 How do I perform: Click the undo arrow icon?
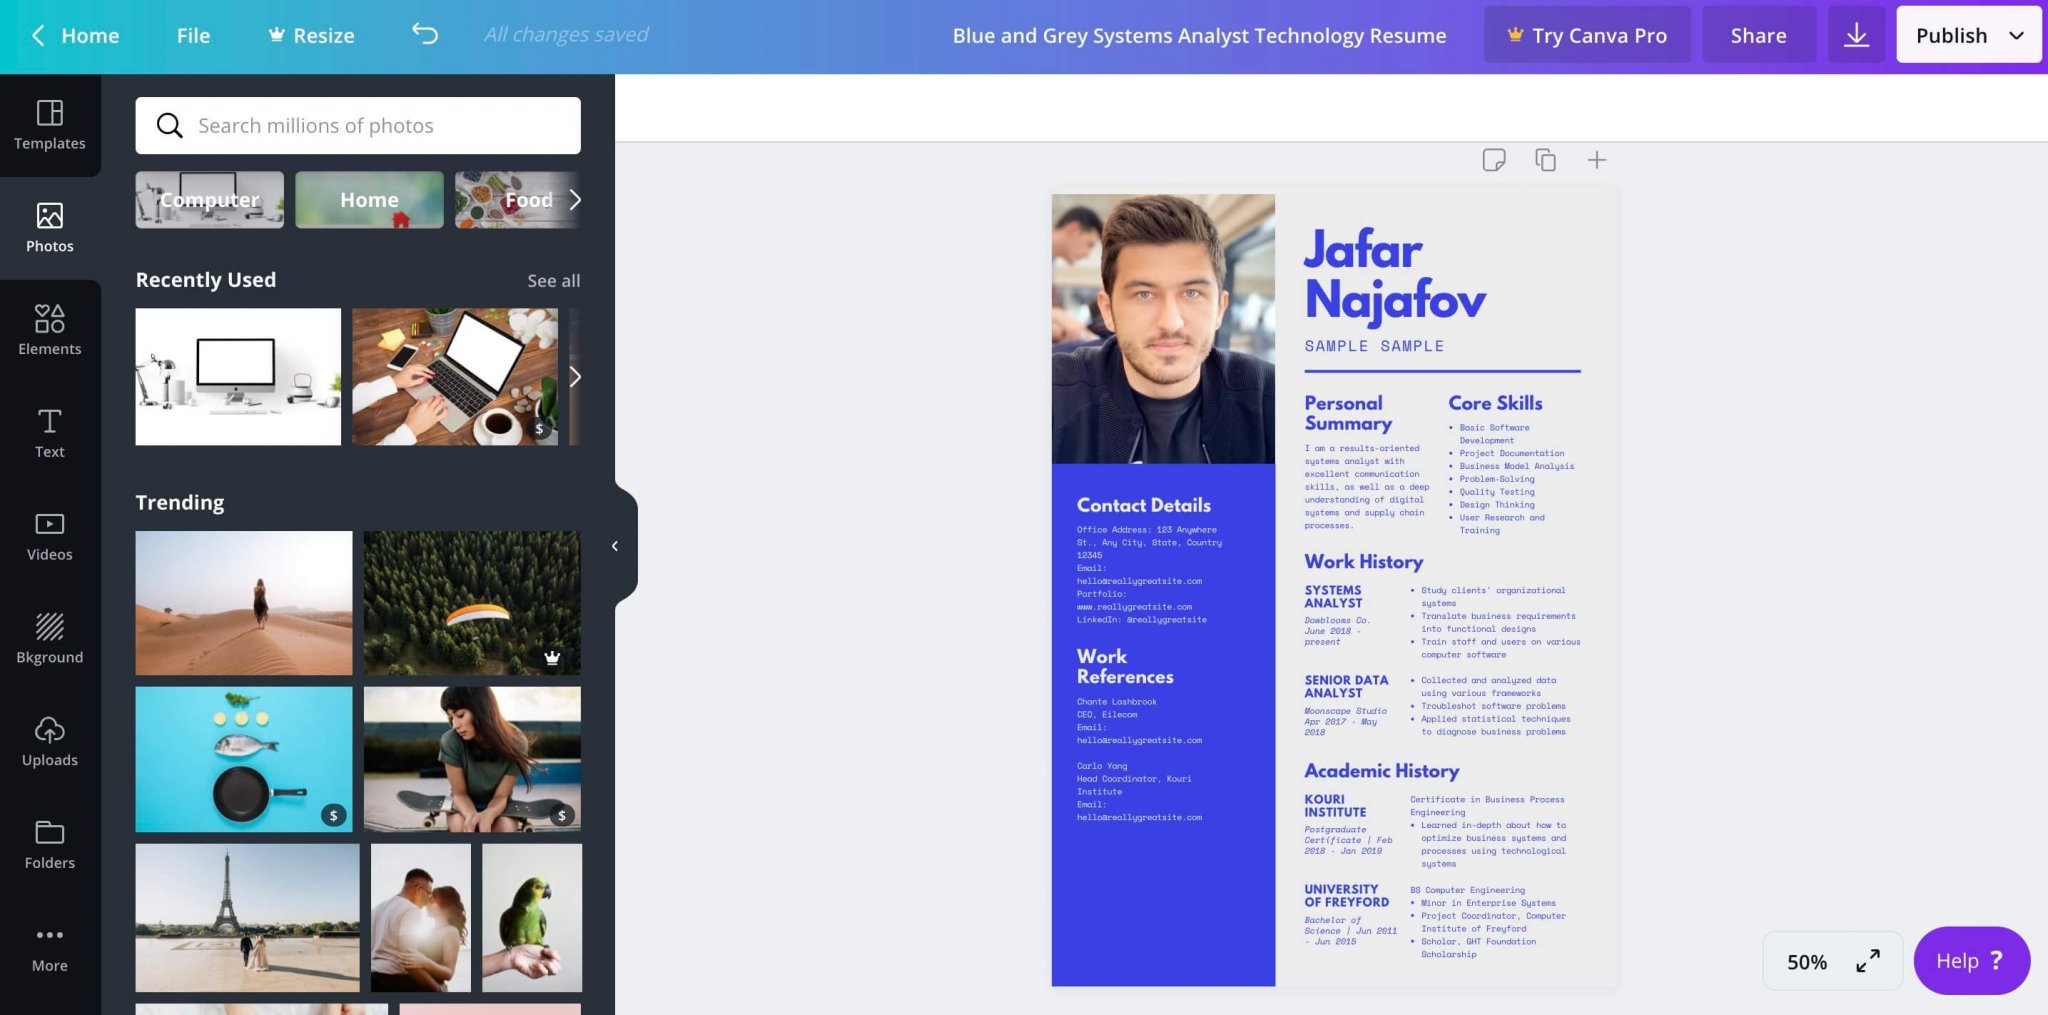point(425,34)
